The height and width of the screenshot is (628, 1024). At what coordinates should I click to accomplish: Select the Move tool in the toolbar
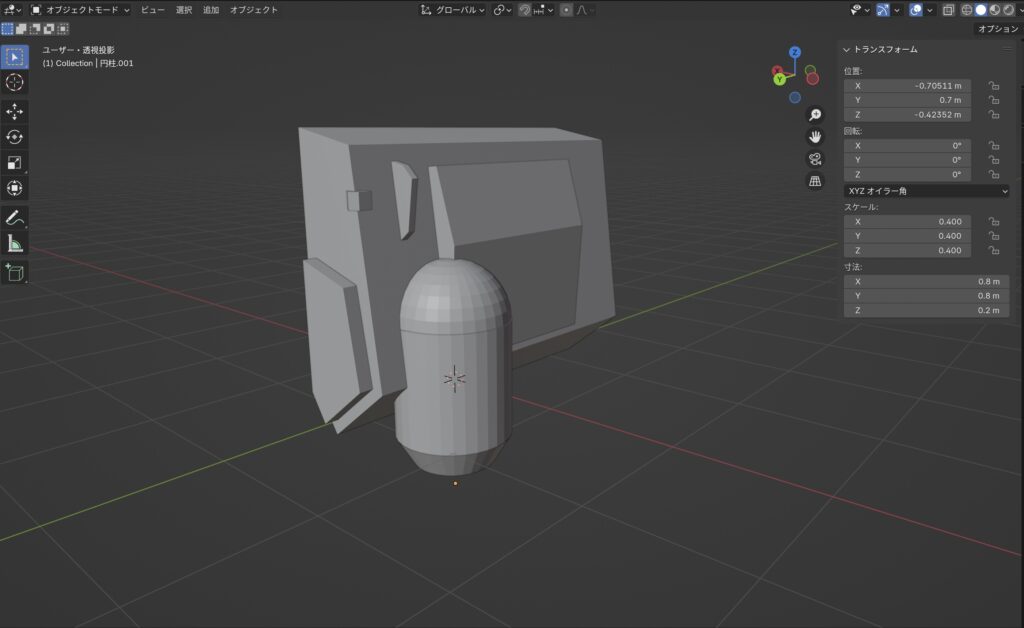point(15,111)
